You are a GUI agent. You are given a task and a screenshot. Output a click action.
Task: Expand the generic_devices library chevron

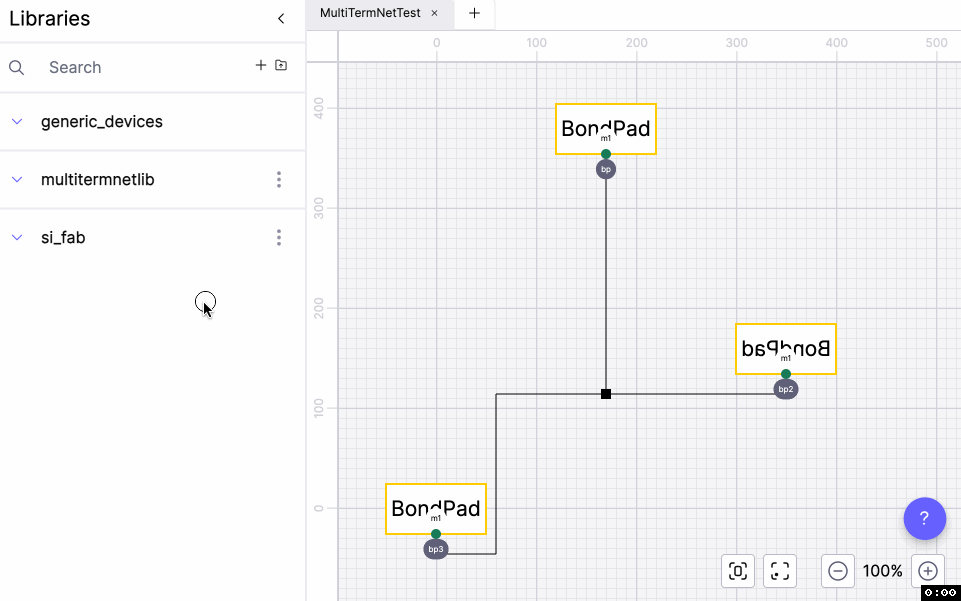(17, 122)
